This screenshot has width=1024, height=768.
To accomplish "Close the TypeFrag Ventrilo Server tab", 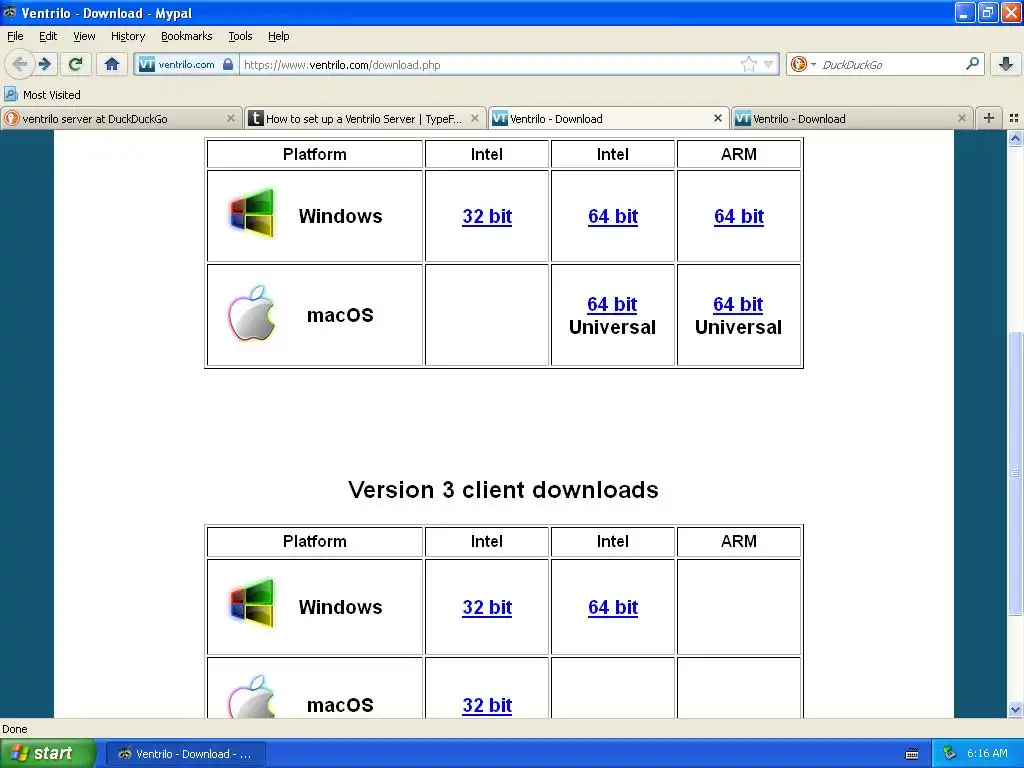I will [475, 118].
